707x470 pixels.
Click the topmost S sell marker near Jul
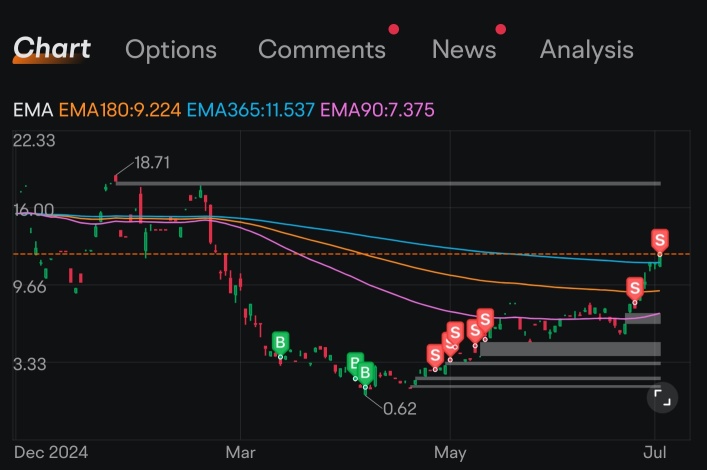click(x=660, y=240)
